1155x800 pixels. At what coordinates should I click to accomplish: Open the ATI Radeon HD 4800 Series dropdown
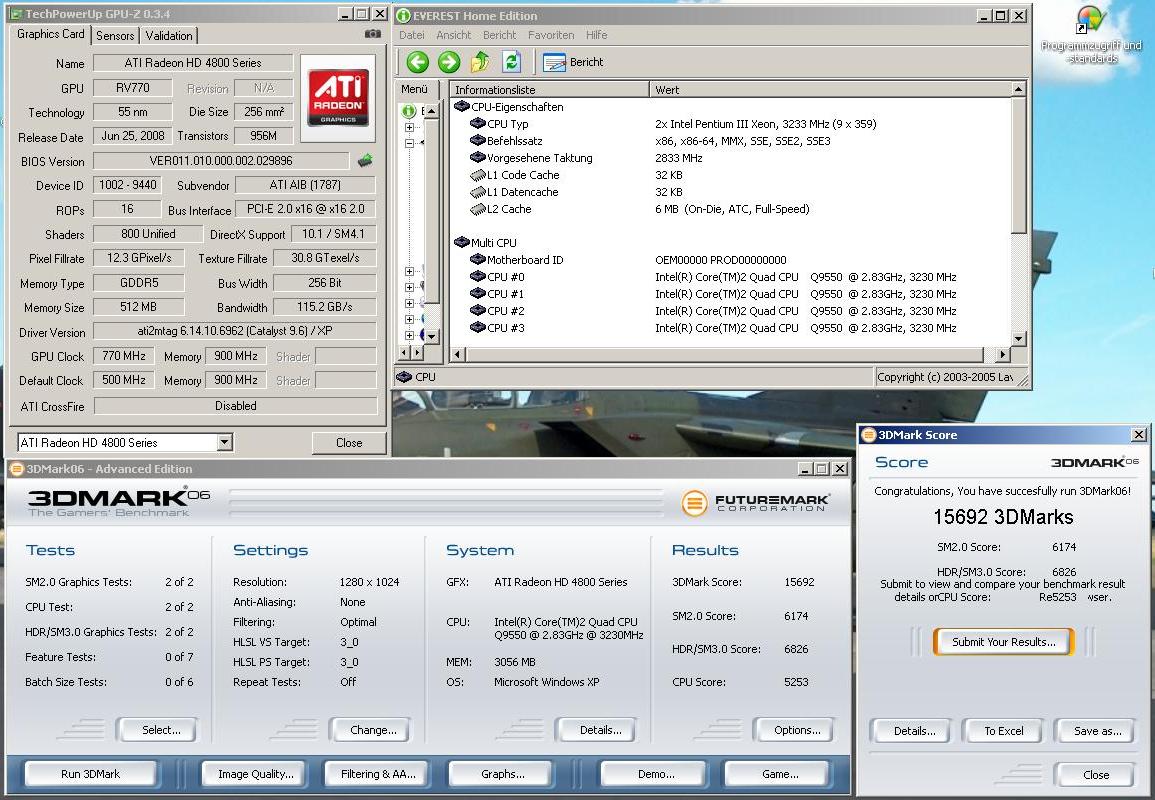tap(225, 442)
